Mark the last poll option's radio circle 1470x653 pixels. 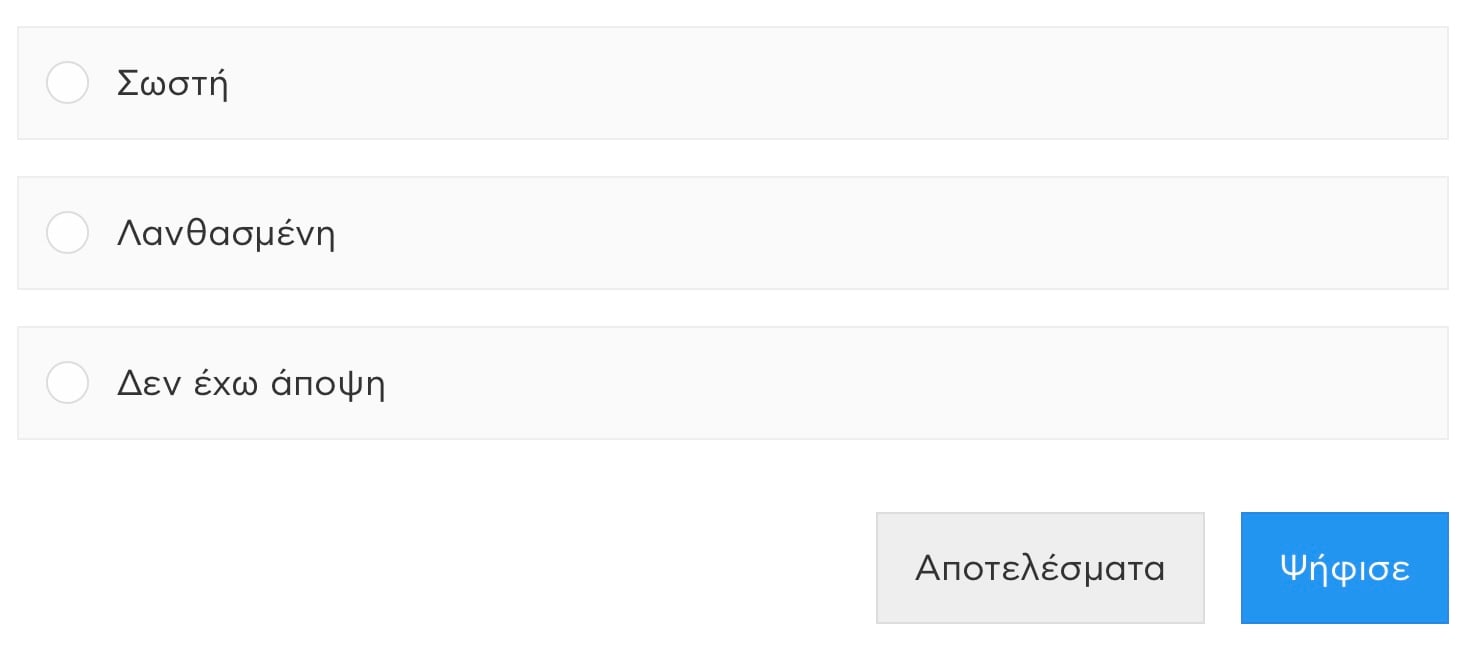(68, 383)
